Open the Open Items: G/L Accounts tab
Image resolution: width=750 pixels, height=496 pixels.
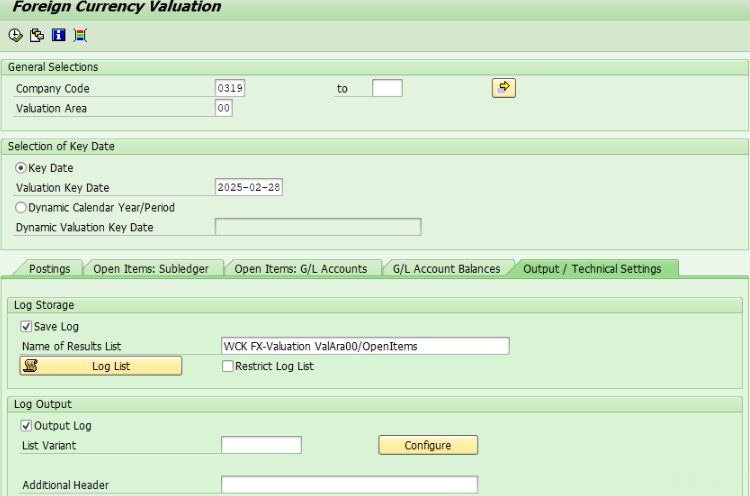pyautogui.click(x=301, y=269)
